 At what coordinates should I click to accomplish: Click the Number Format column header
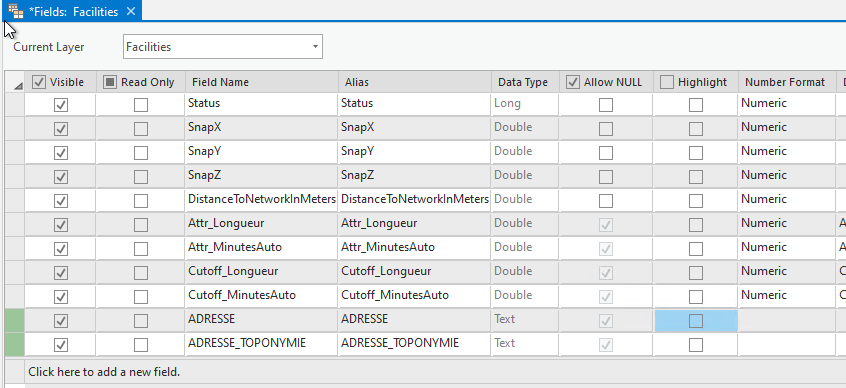(786, 82)
